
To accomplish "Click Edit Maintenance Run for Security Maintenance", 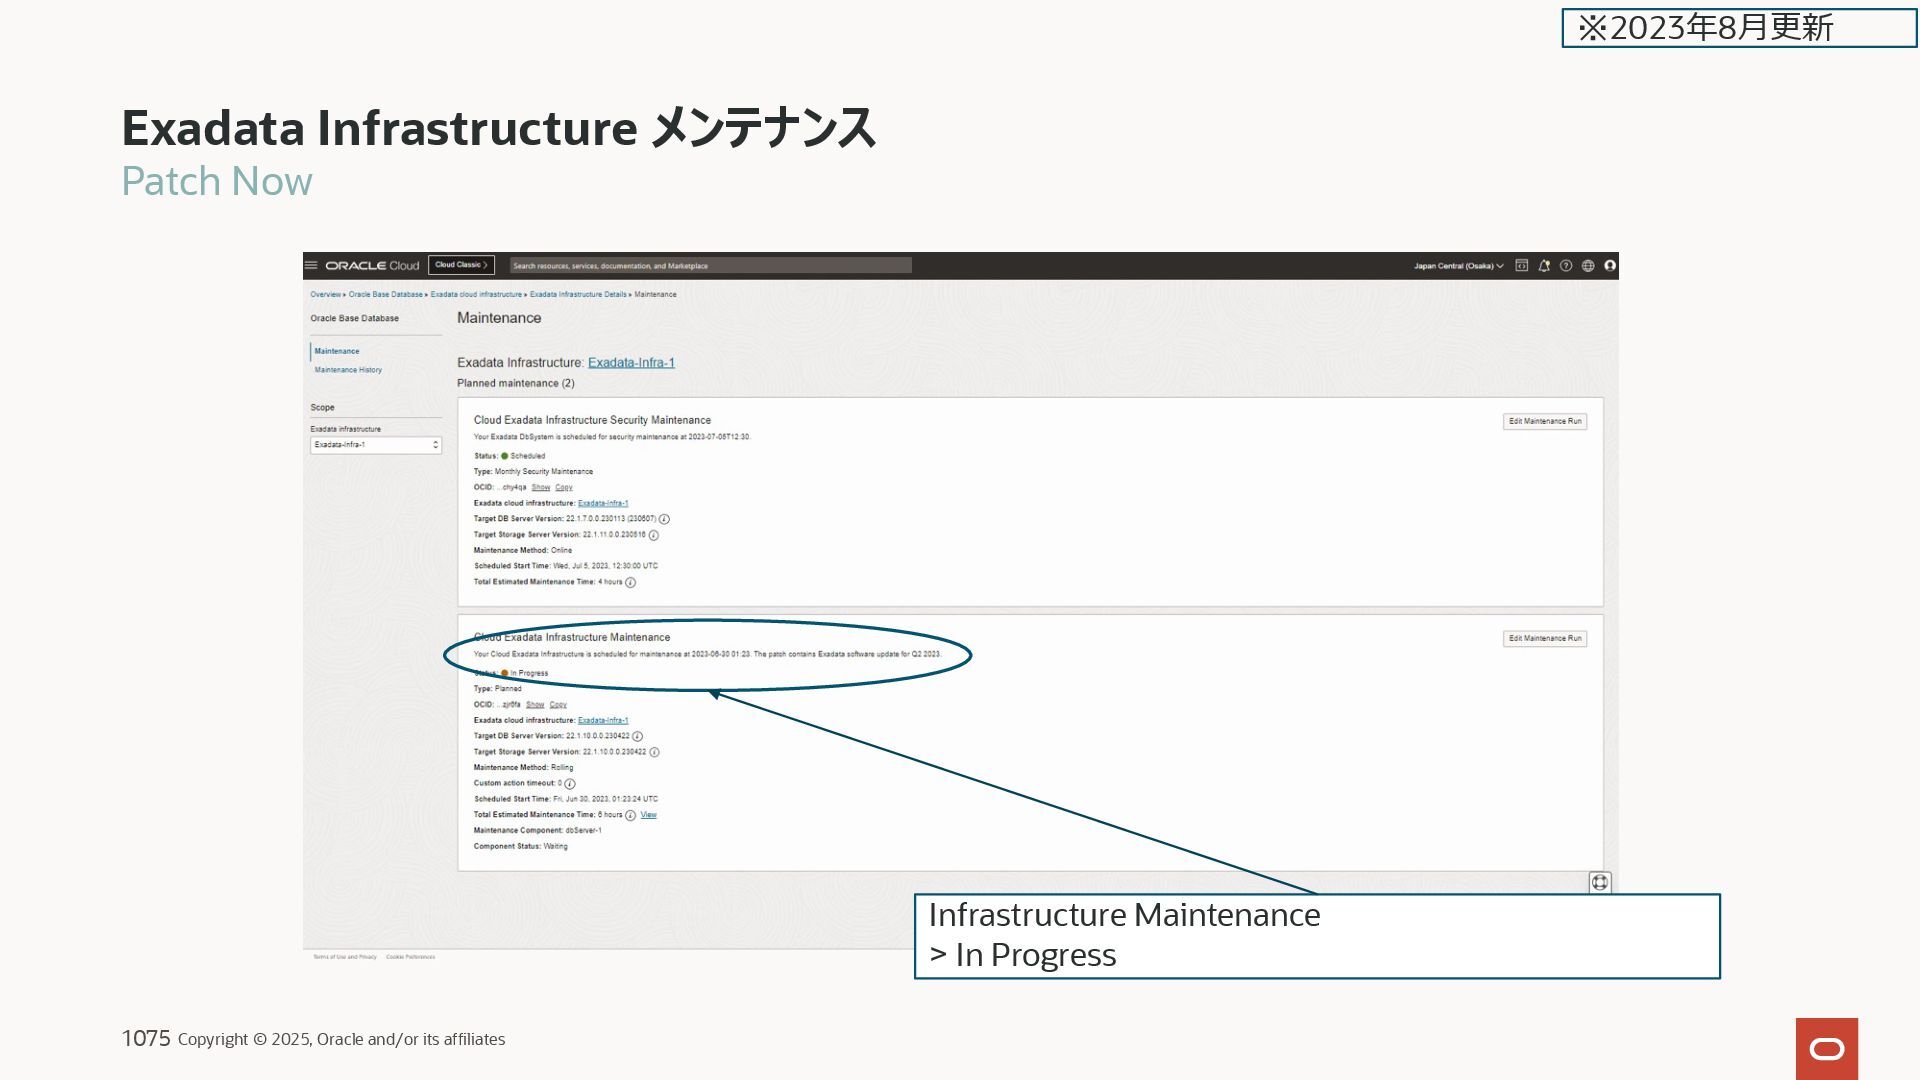I will (x=1544, y=421).
